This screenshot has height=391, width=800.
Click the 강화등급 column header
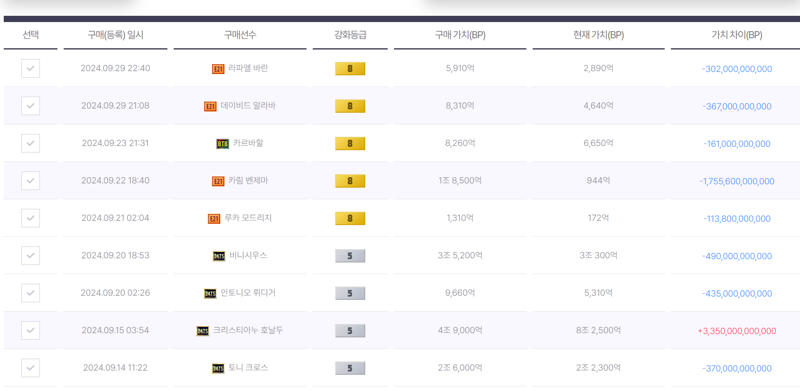coord(350,35)
